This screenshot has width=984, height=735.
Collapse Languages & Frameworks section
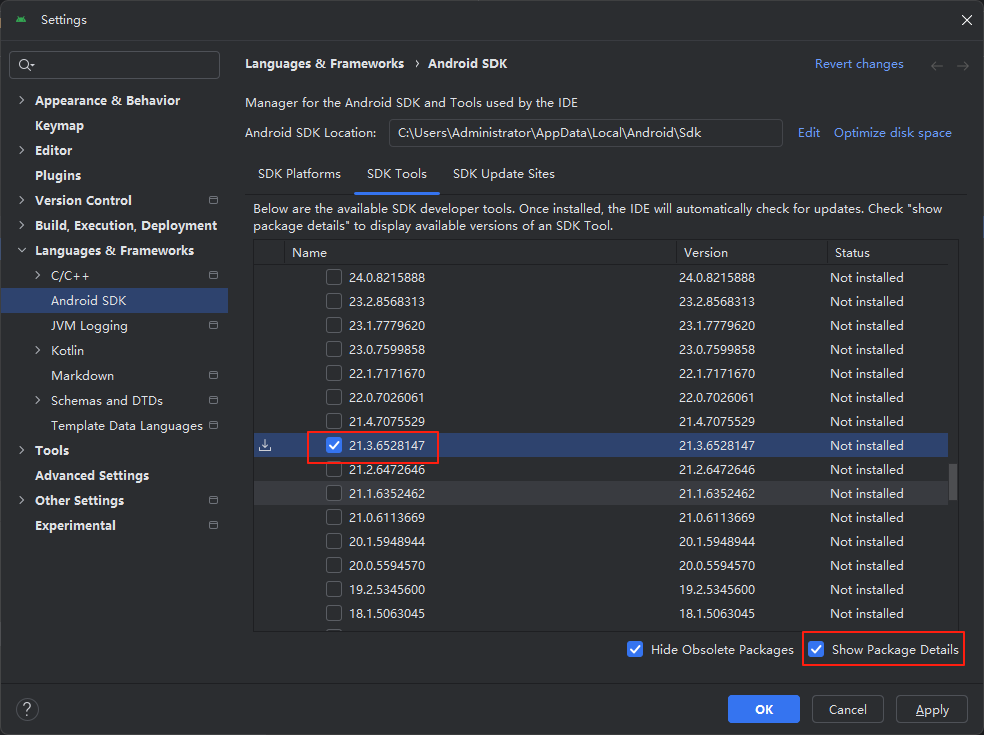[x=22, y=250]
